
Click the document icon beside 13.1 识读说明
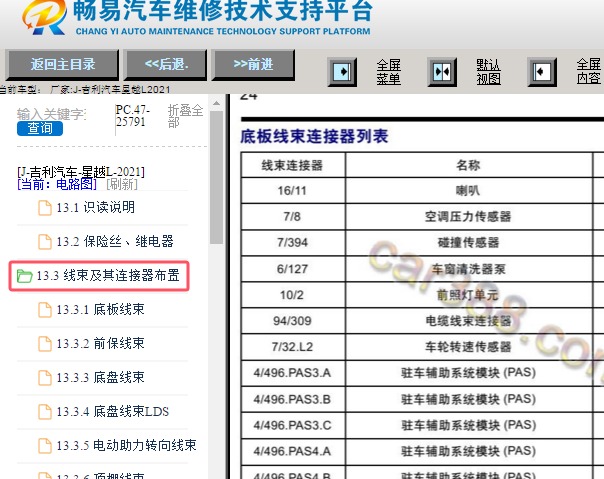tap(45, 208)
